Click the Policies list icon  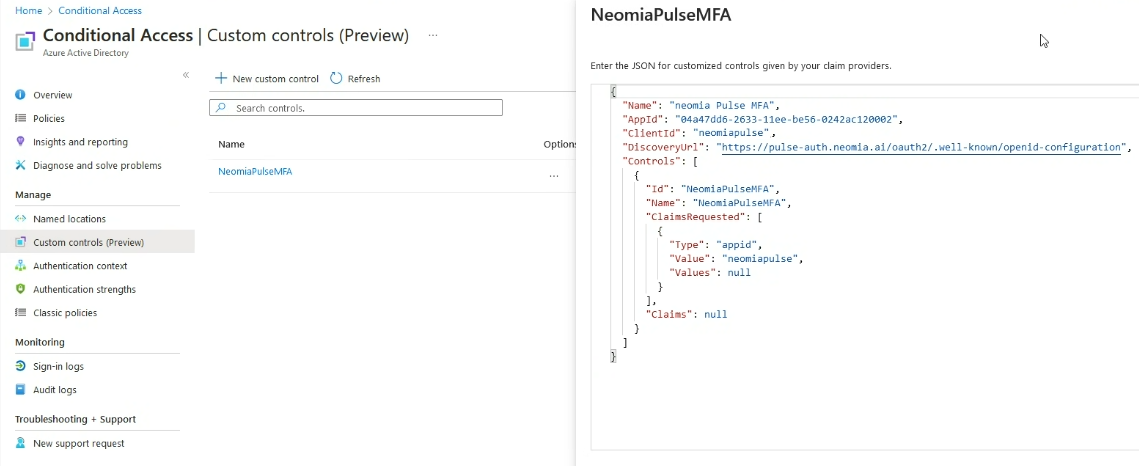(x=20, y=118)
